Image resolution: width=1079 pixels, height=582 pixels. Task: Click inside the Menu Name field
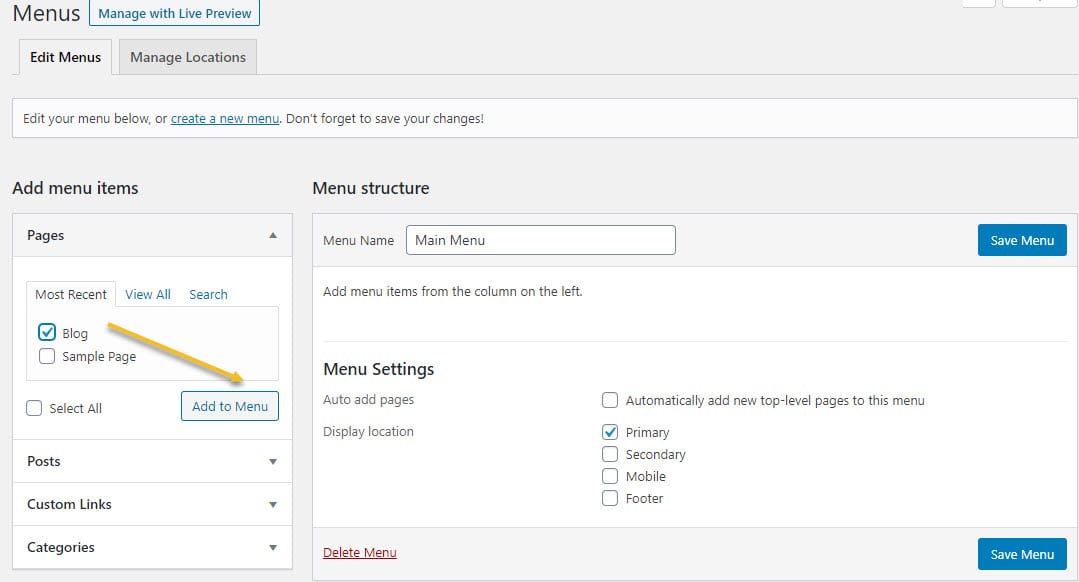(x=540, y=240)
